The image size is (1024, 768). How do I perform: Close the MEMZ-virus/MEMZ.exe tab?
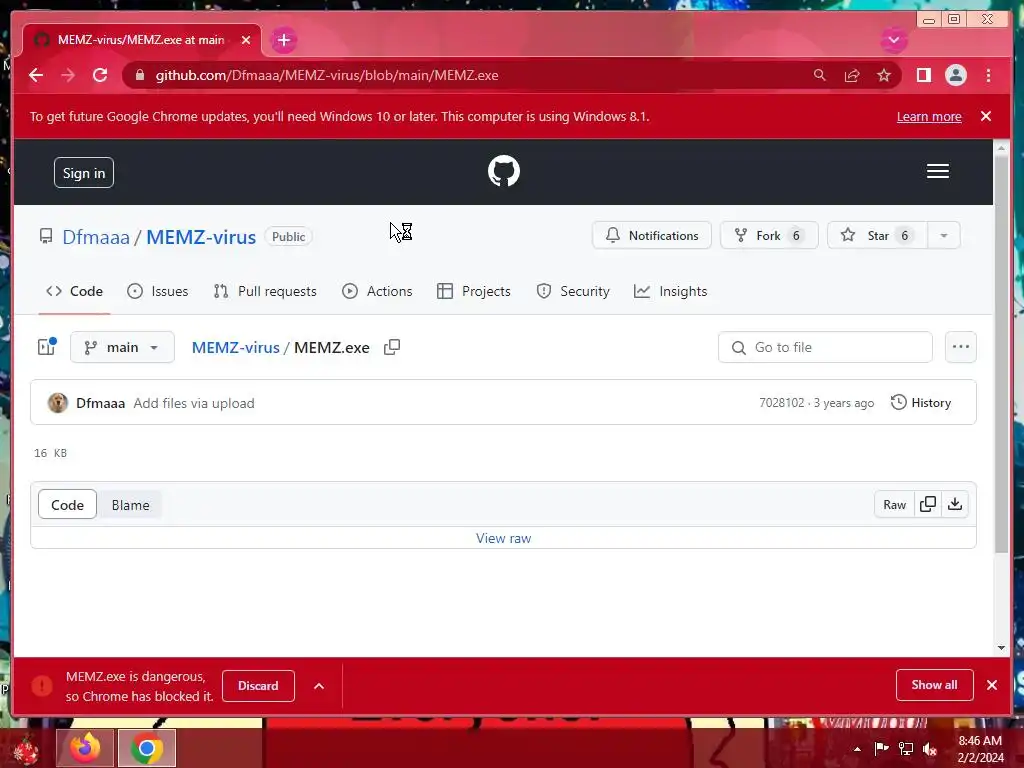[x=246, y=40]
